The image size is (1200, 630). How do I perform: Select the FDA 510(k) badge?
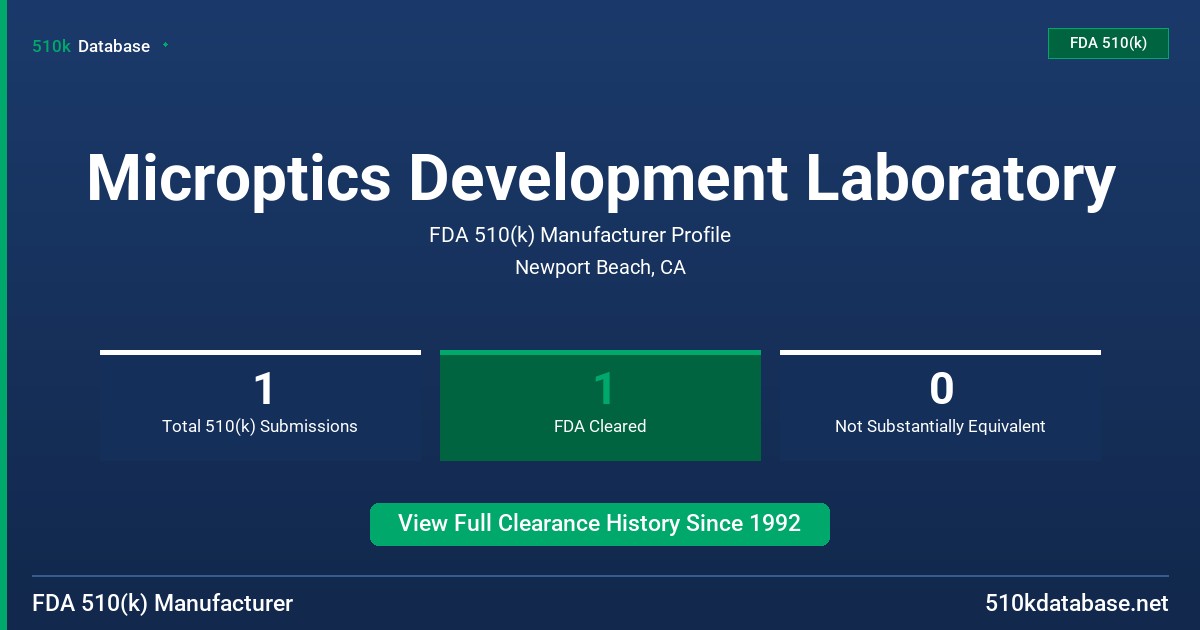(x=1108, y=43)
